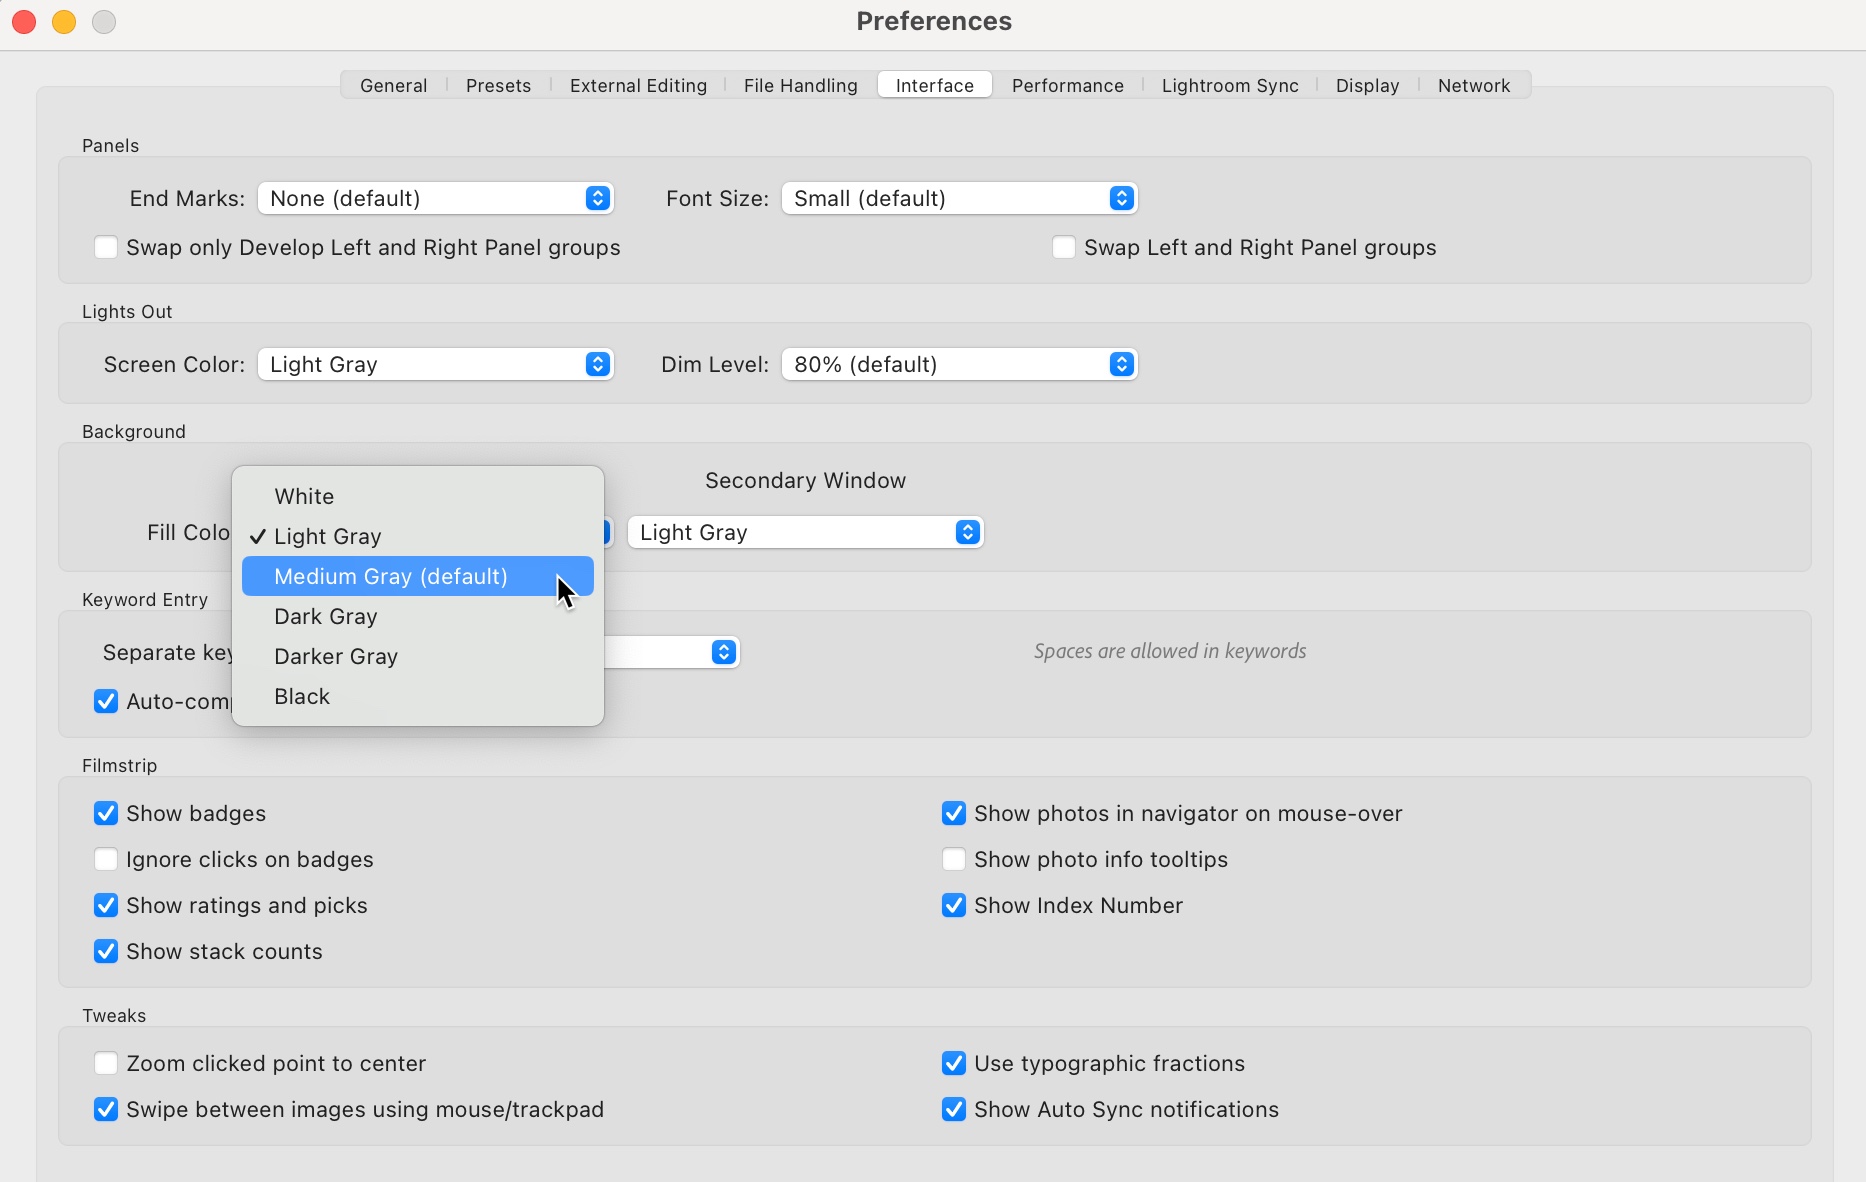The width and height of the screenshot is (1866, 1182).
Task: Open the Lightroom Sync tab
Action: point(1229,85)
